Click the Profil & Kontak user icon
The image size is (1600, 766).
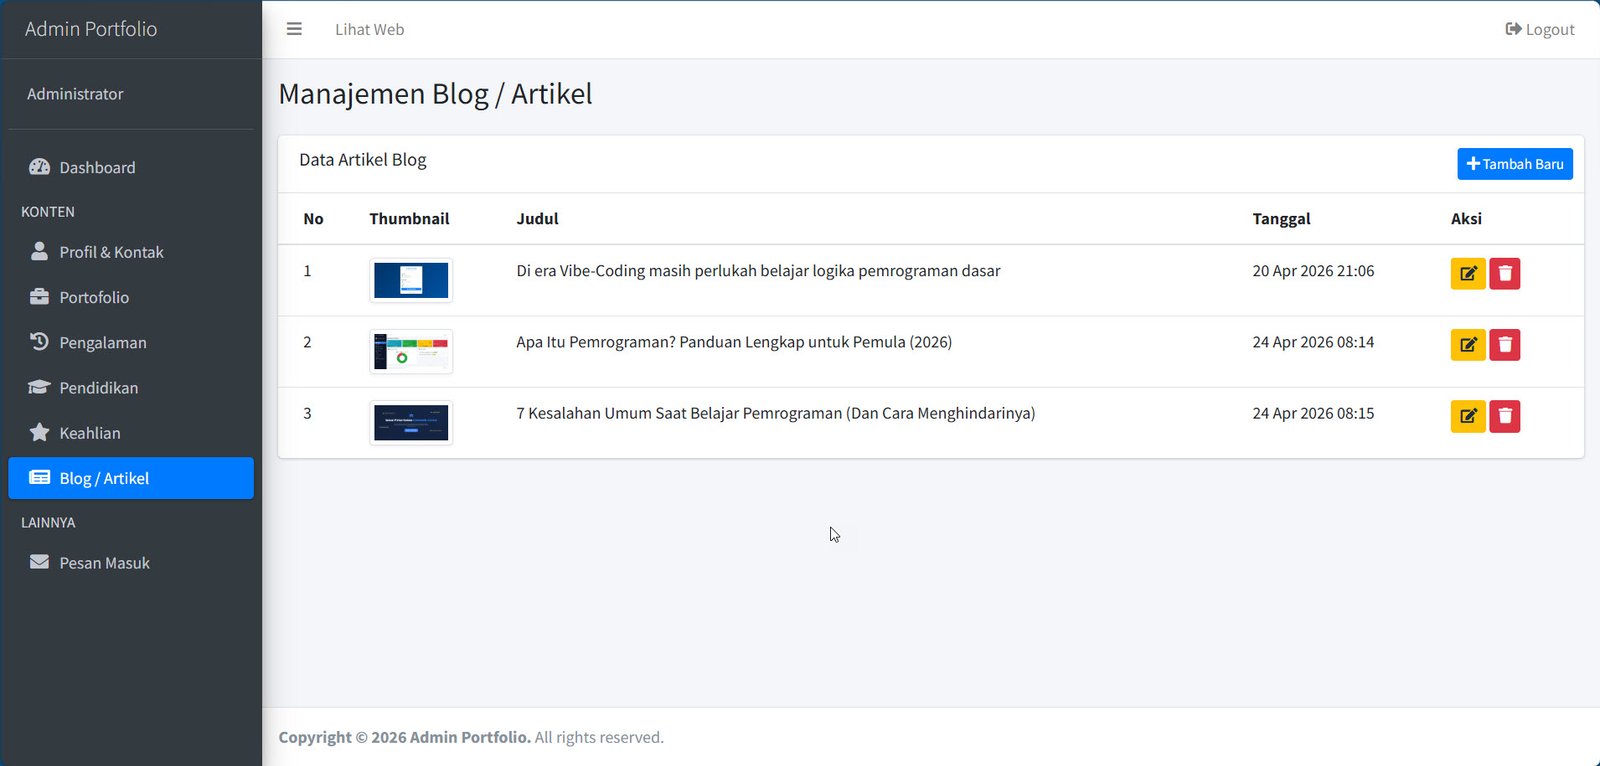(39, 251)
